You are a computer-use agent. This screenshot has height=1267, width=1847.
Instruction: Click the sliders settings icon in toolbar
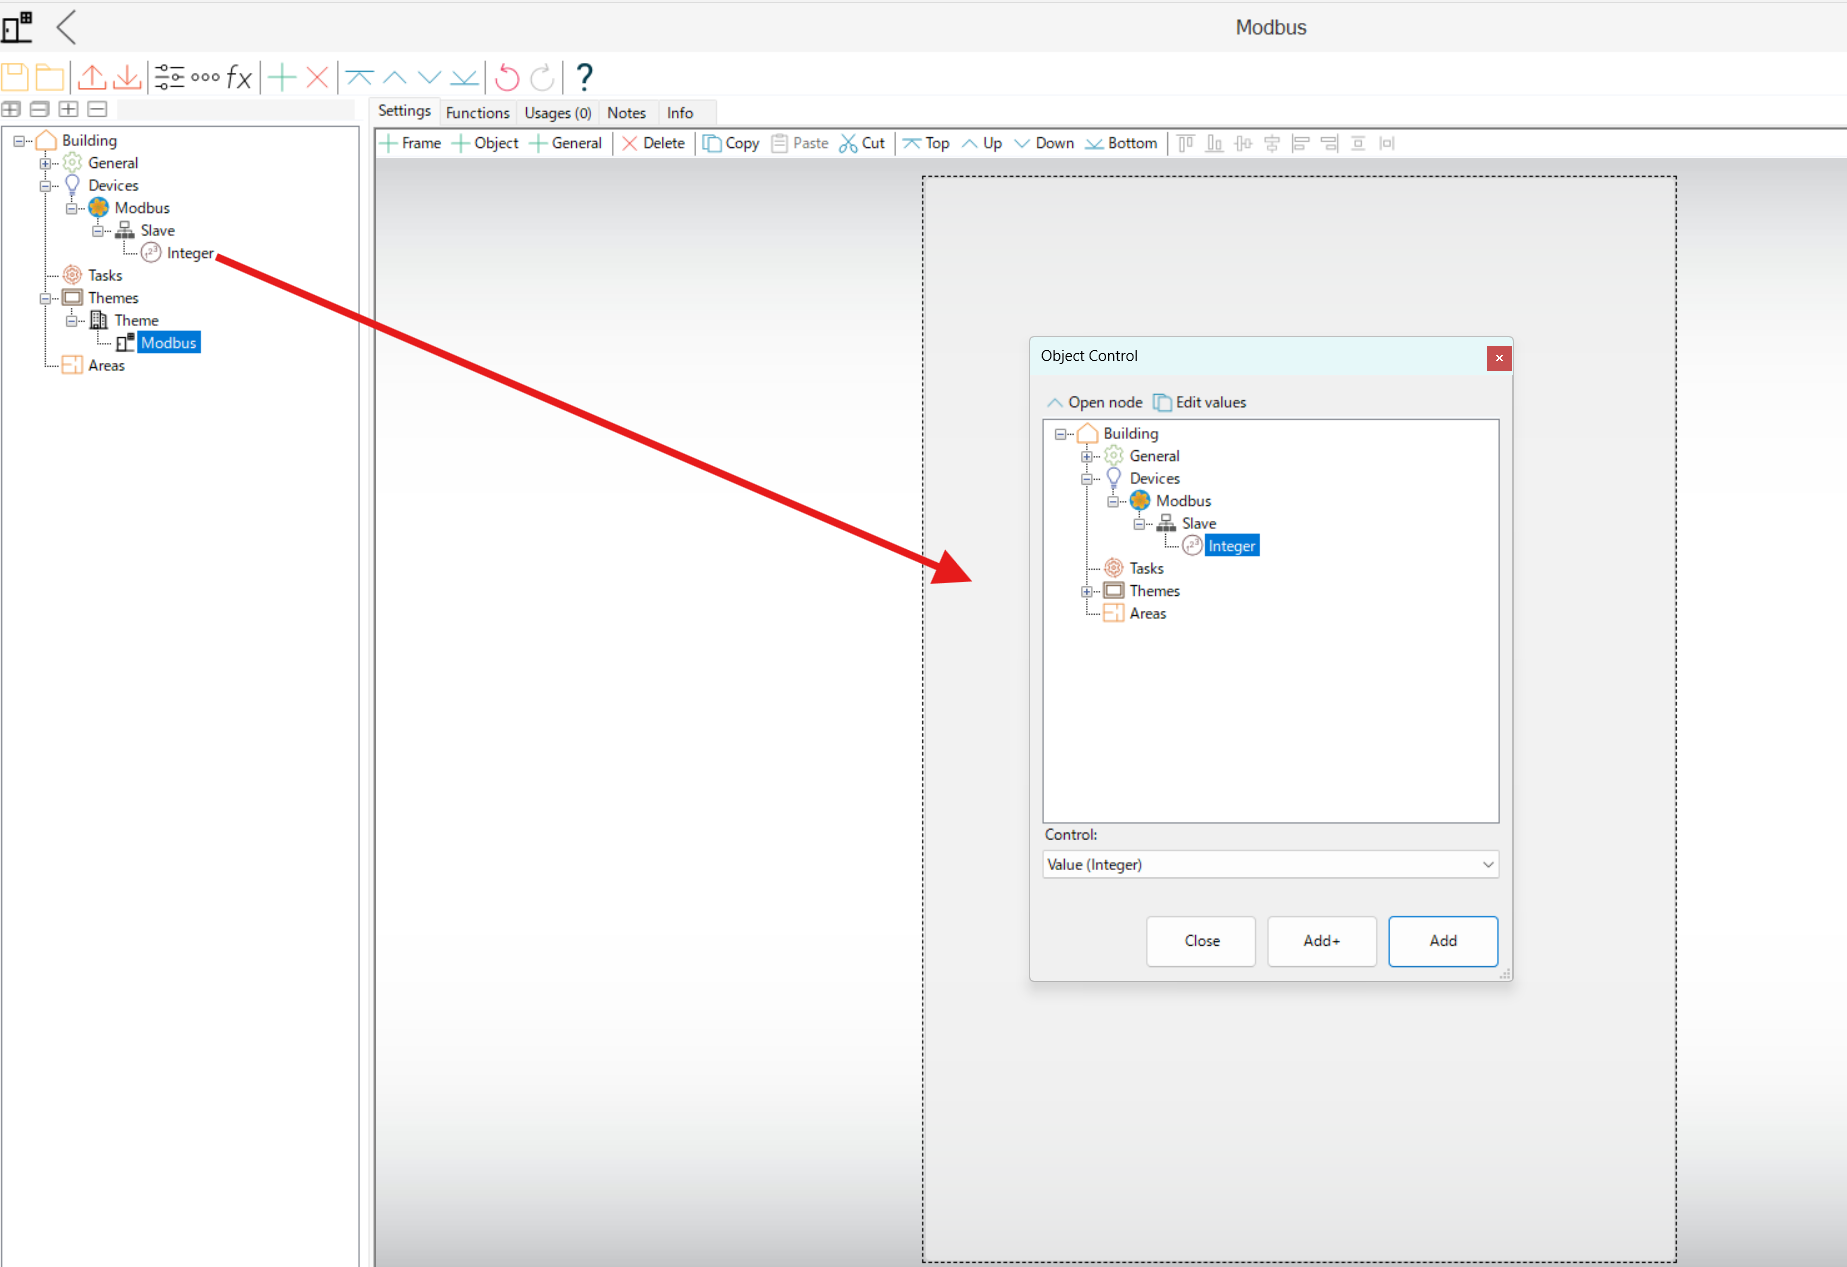169,77
